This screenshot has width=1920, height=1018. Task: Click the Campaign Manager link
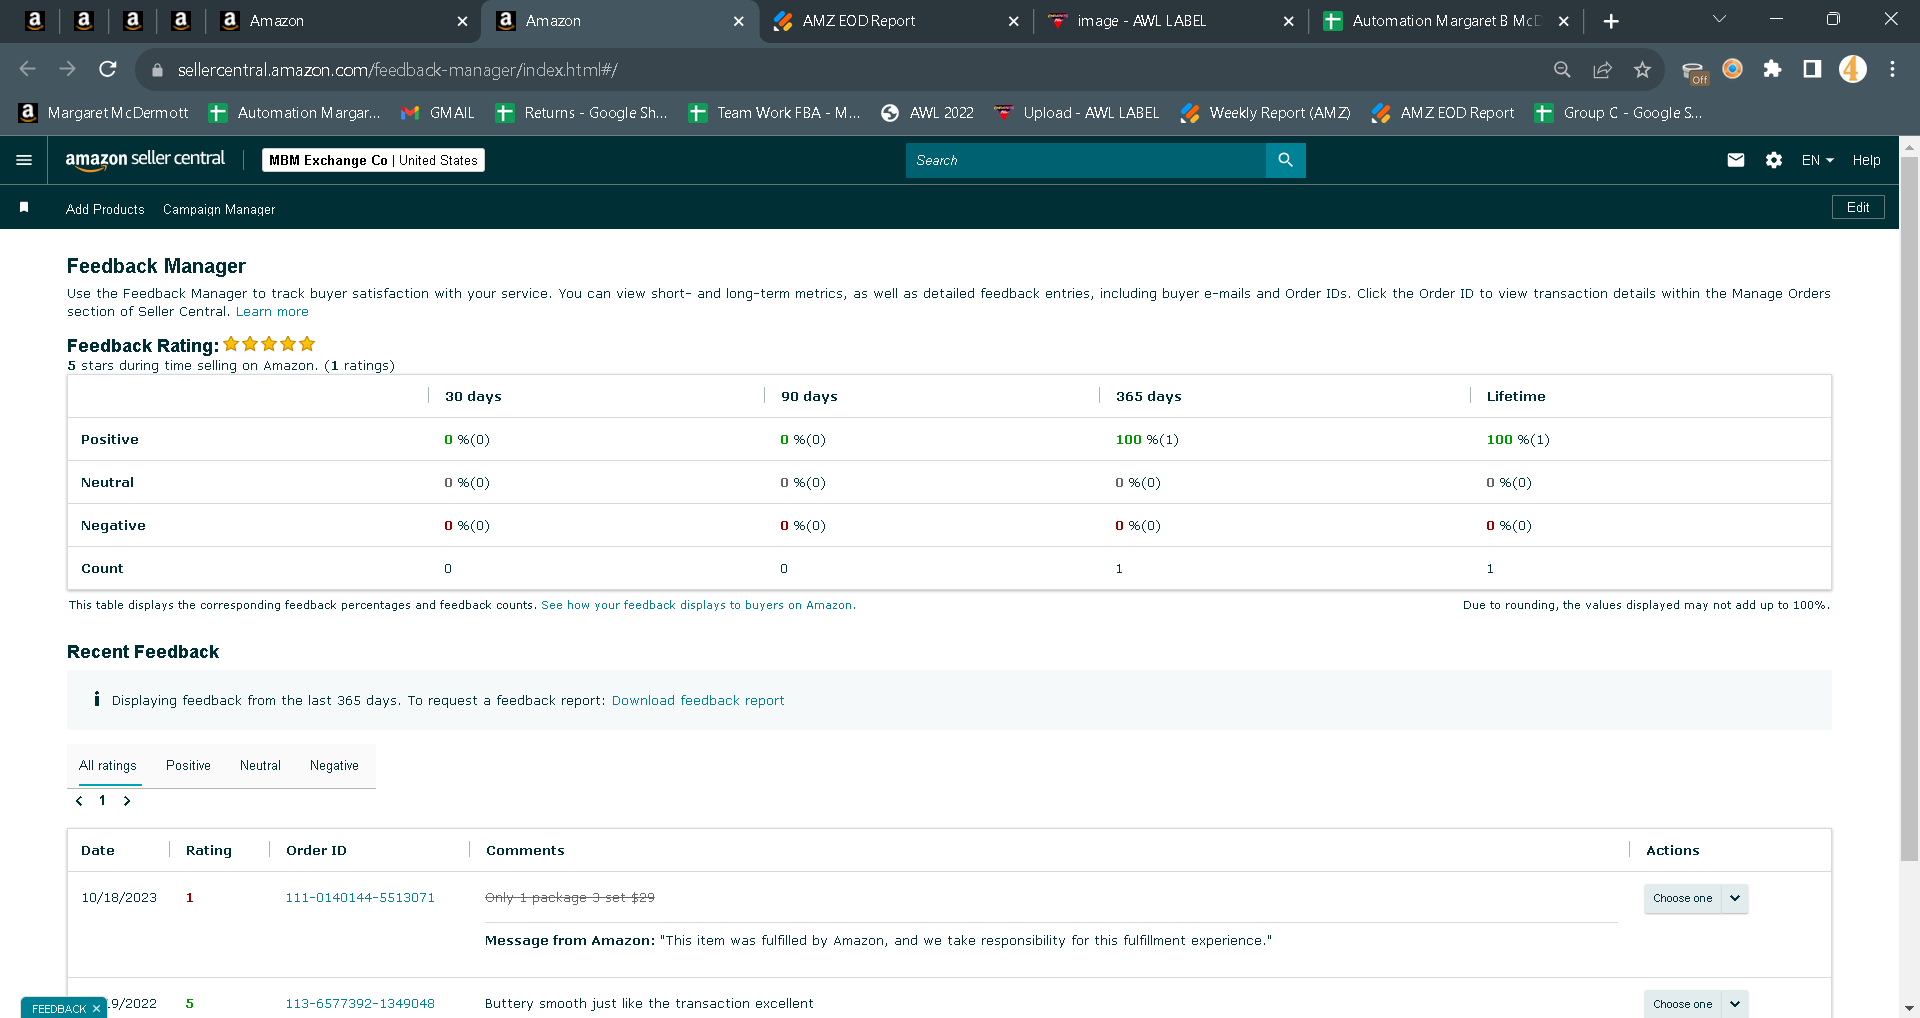click(219, 209)
